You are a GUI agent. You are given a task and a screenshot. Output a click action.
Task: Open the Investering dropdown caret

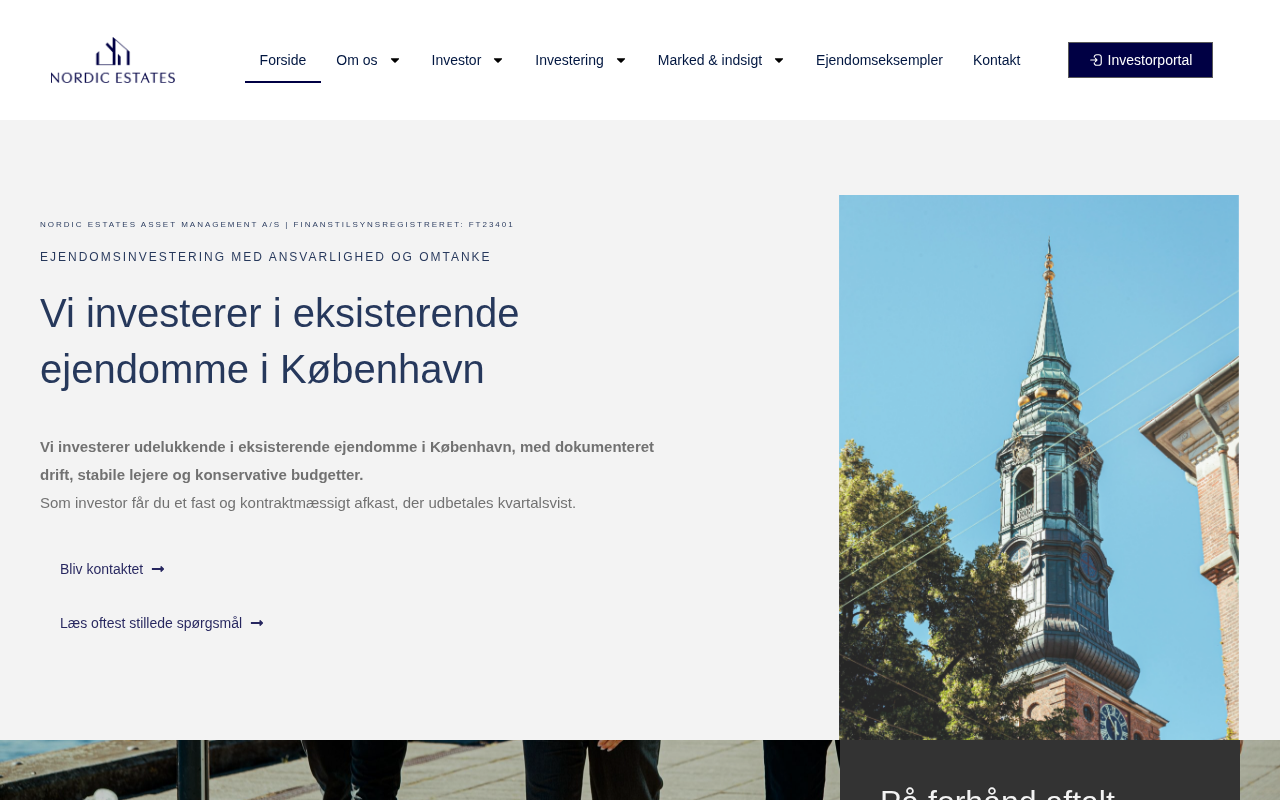pyautogui.click(x=620, y=60)
